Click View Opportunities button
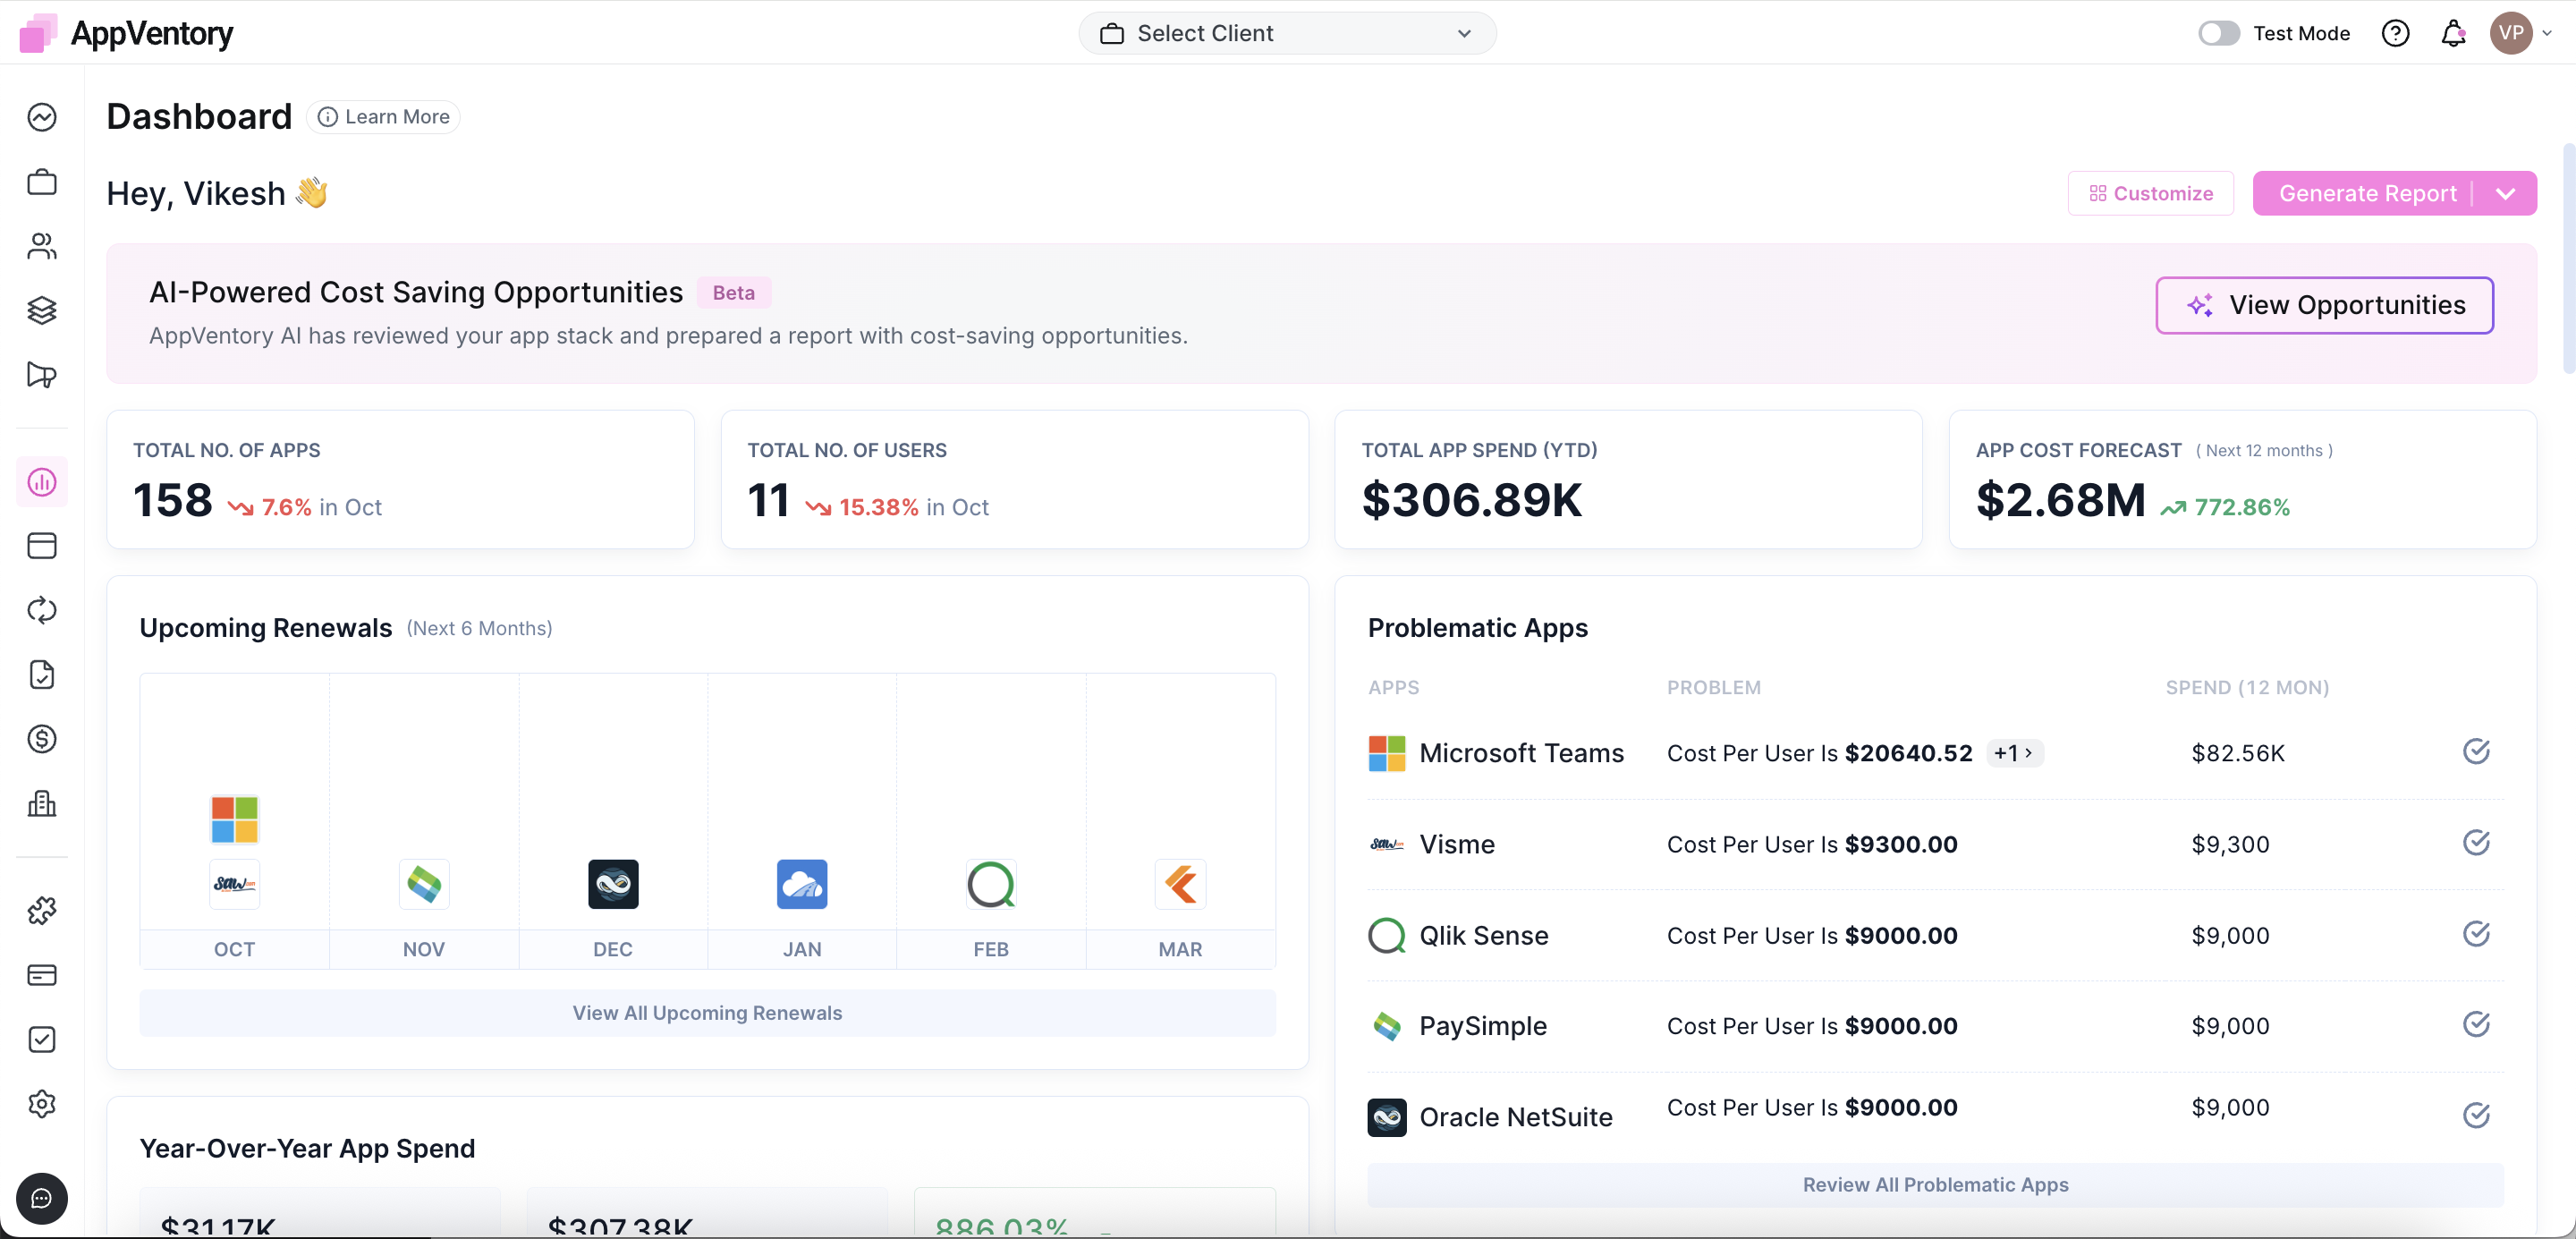Screen dimensions: 2576x1239 tap(2323, 305)
